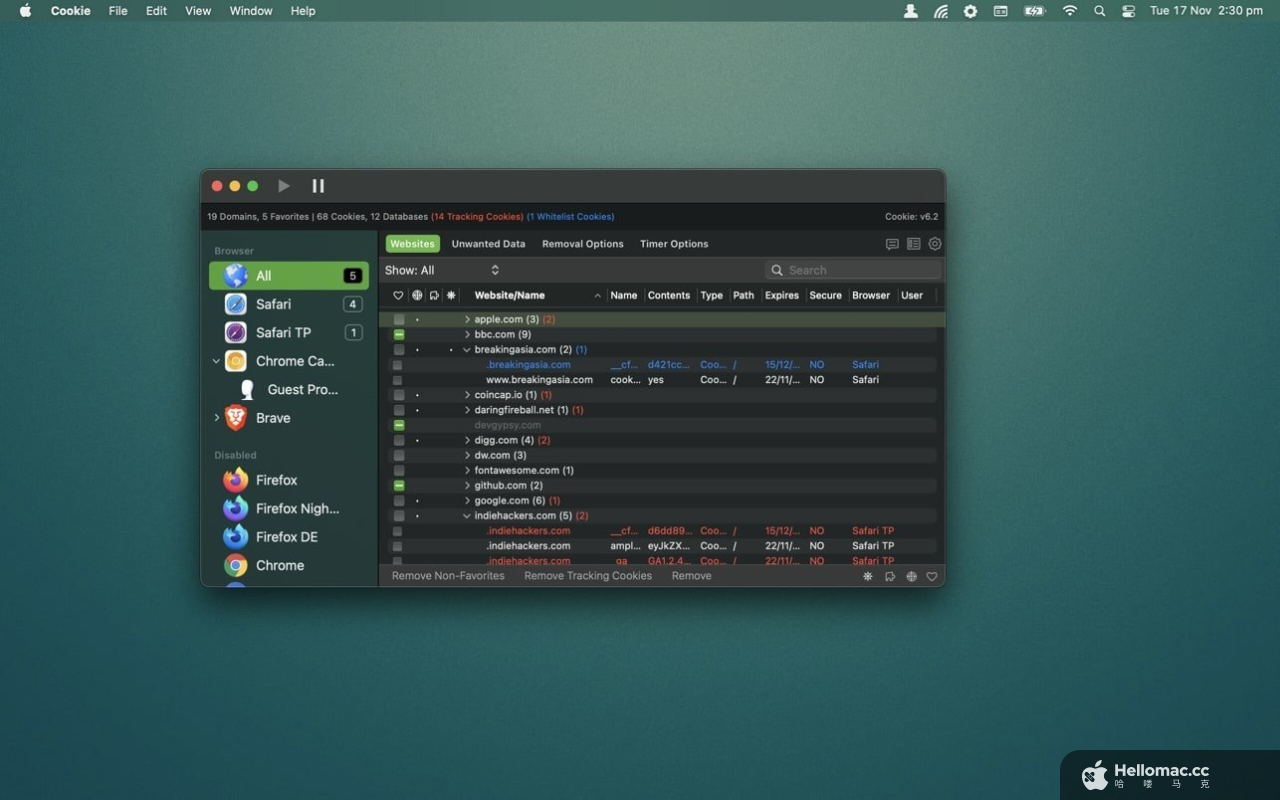
Task: Click the play button in the title bar
Action: click(x=284, y=186)
